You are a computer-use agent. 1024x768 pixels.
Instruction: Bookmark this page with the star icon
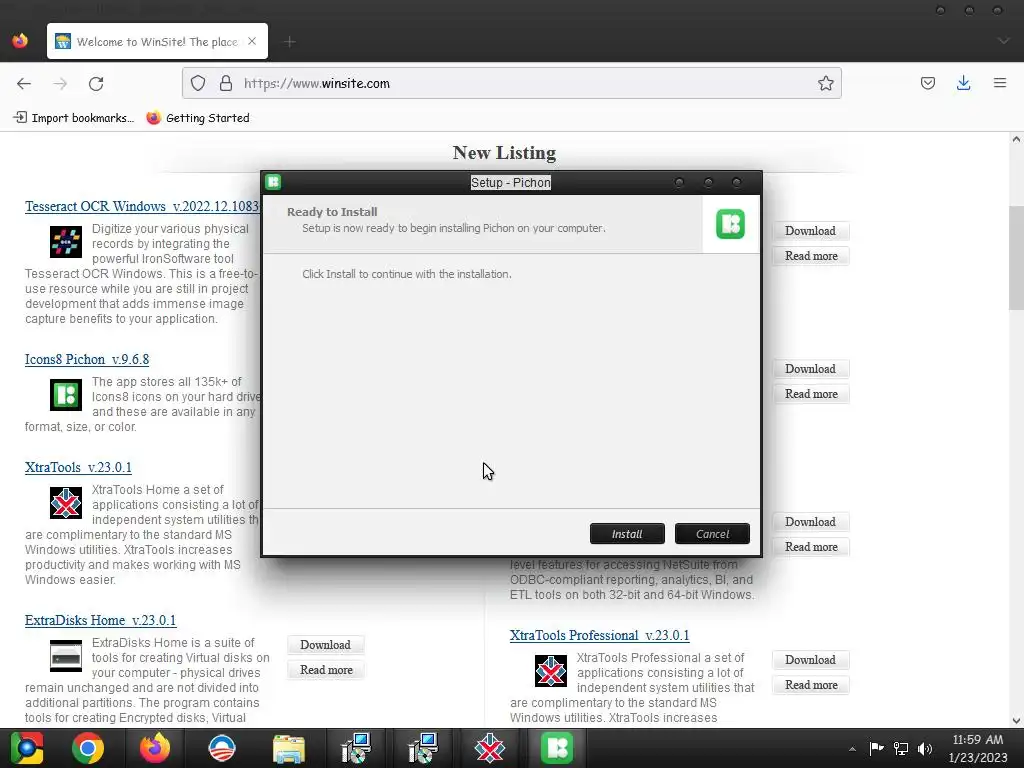coord(825,84)
